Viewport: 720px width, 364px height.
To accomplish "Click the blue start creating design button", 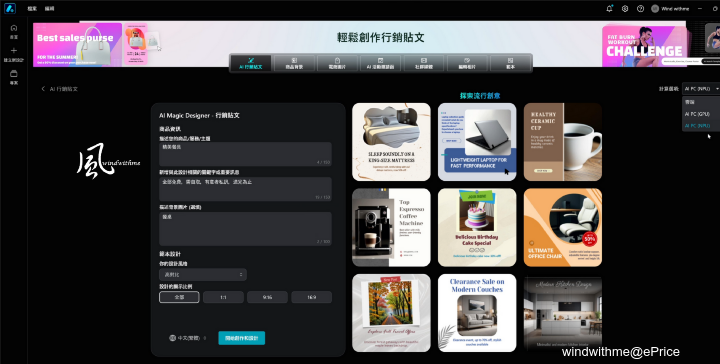I will click(242, 338).
